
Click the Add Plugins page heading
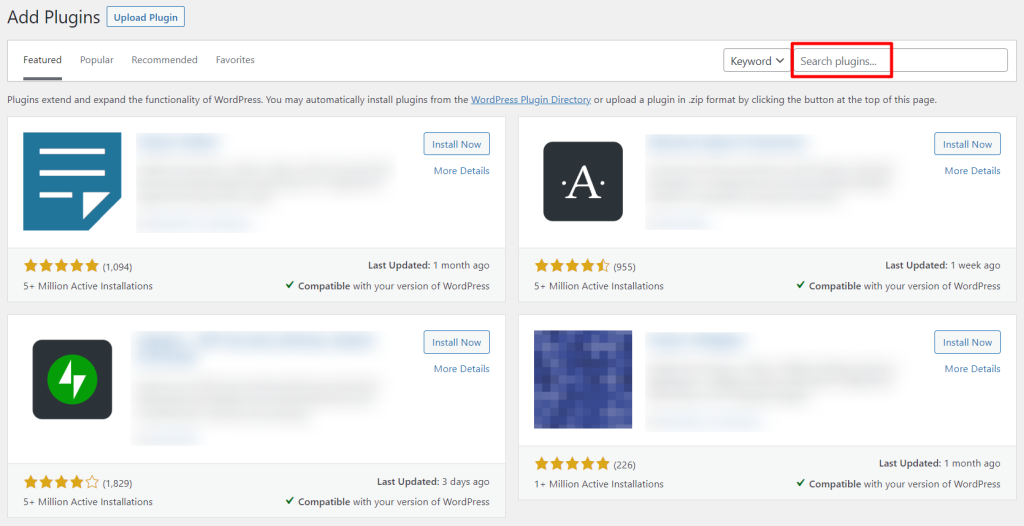click(54, 18)
